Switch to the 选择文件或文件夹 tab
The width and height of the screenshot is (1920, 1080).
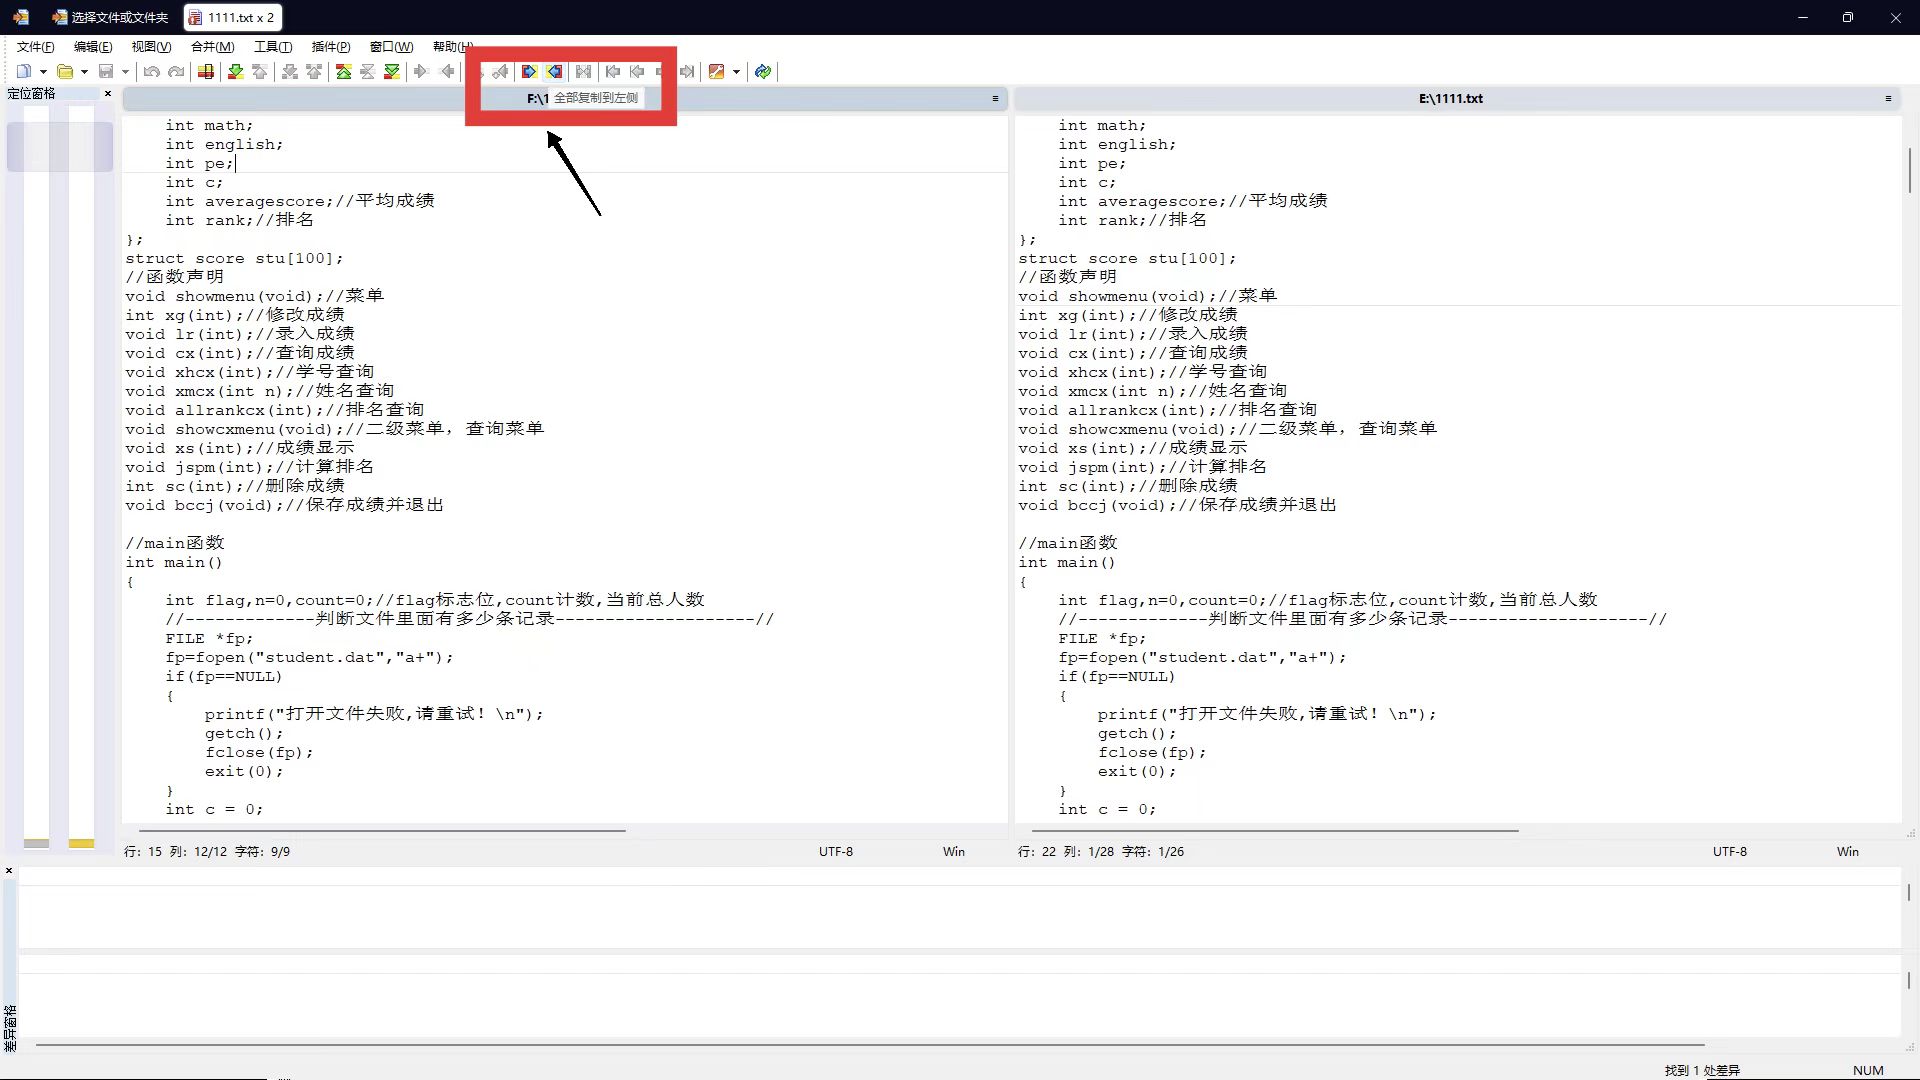(x=110, y=17)
